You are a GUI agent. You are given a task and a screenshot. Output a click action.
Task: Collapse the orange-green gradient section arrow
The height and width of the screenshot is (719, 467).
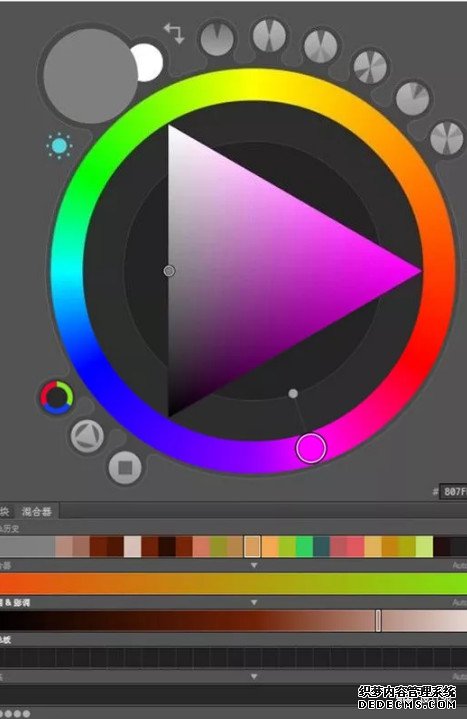pyautogui.click(x=254, y=565)
